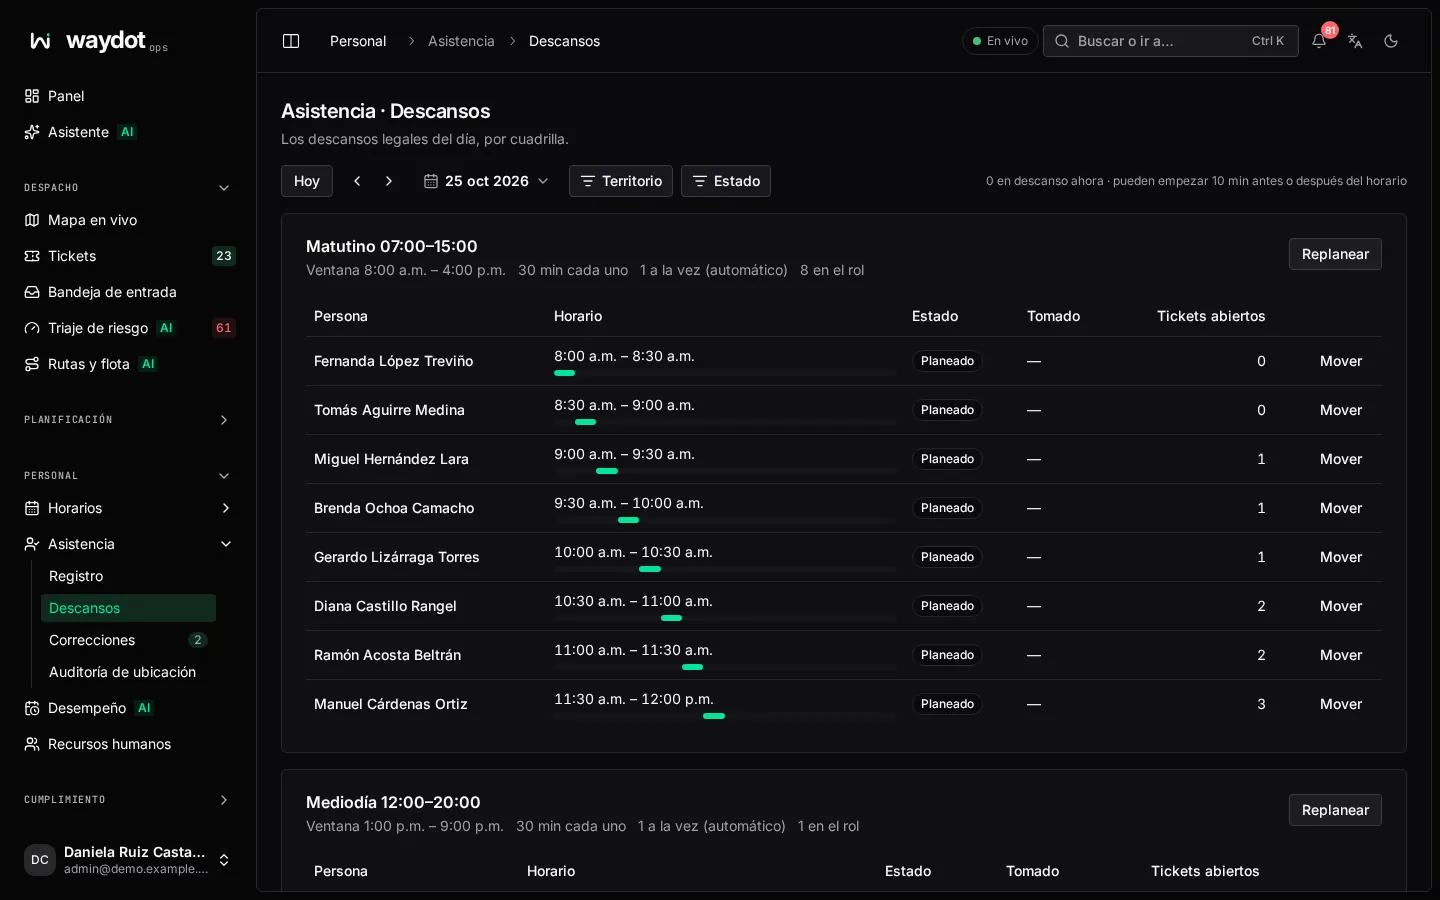
Task: Click the Hoy button
Action: [x=307, y=181]
